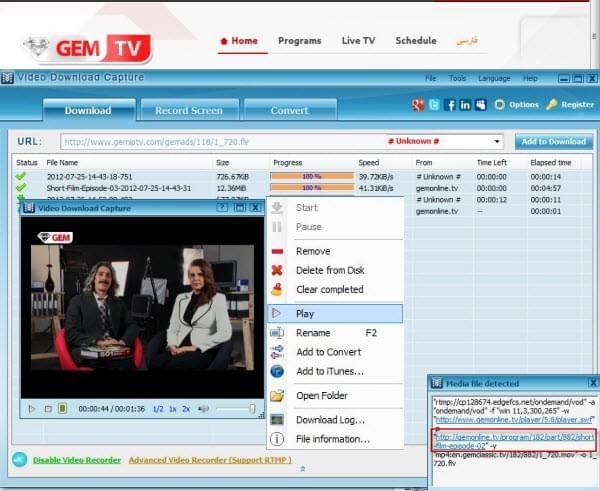Adjust the player volume slider
Screen dimensions: 600x491
[x=236, y=409]
